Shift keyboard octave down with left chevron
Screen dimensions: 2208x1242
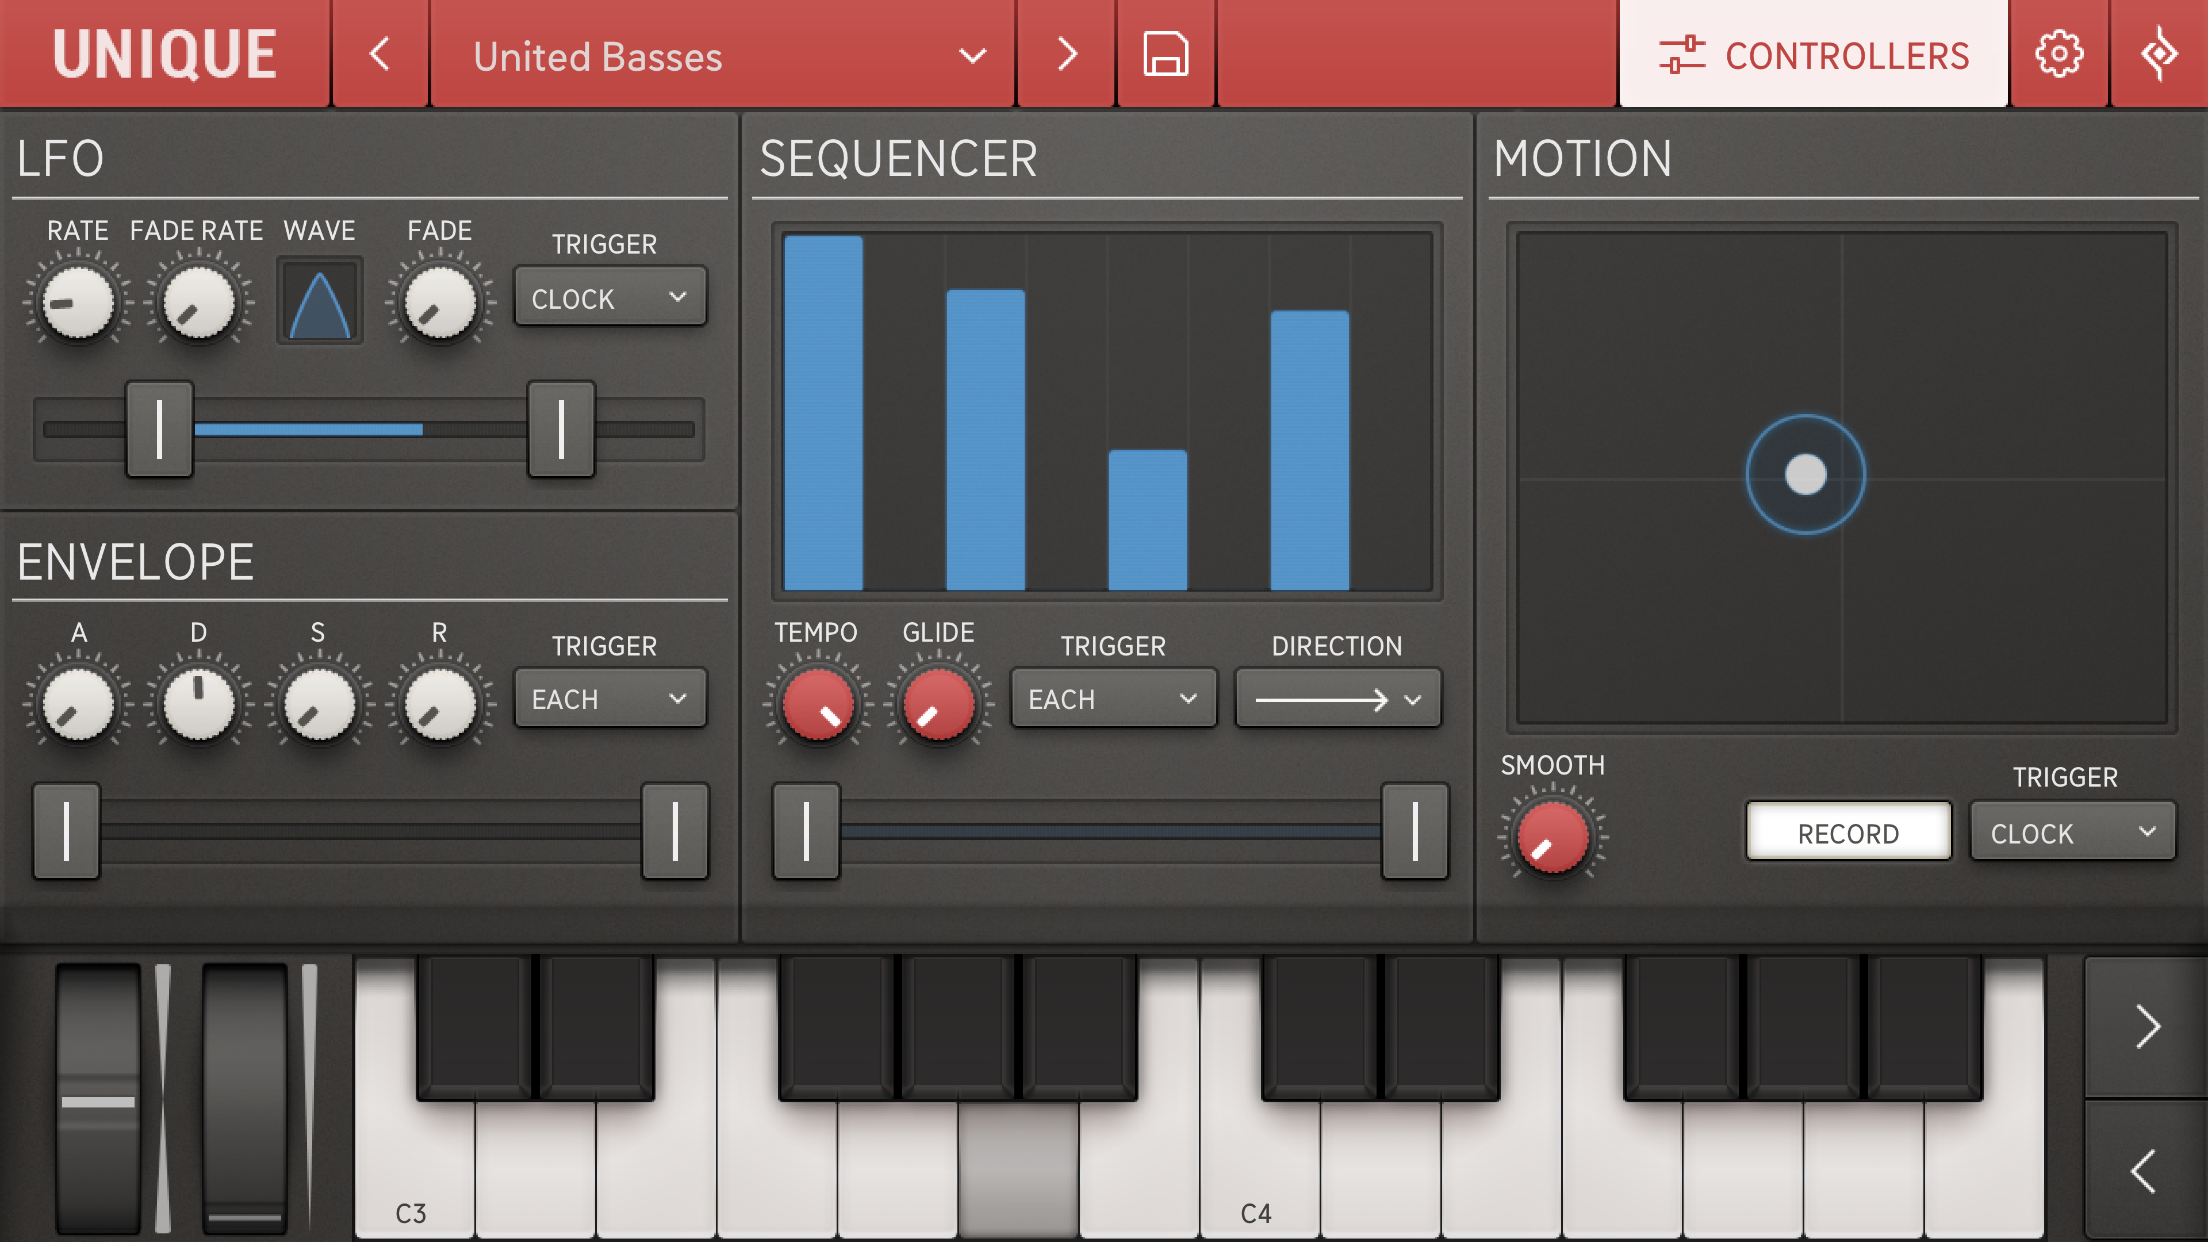[x=2146, y=1171]
